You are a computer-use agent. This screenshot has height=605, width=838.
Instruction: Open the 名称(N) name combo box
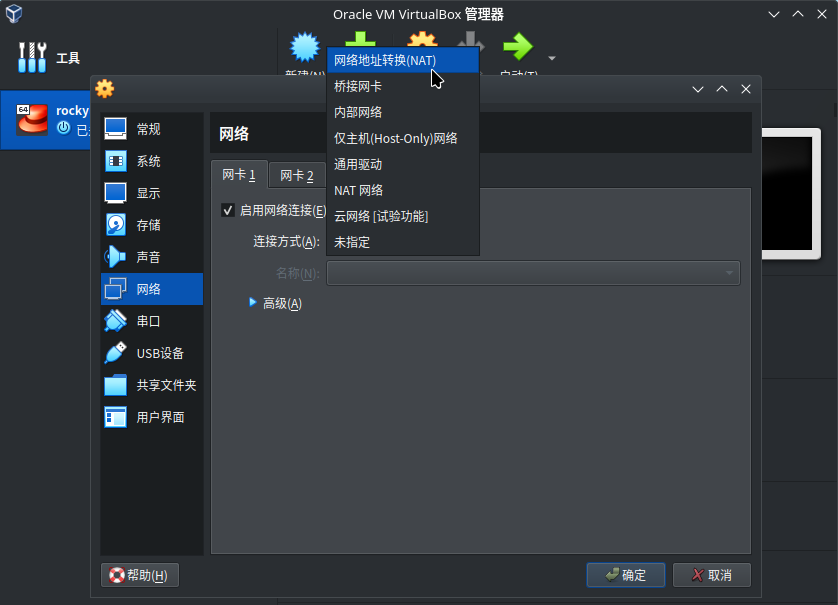pos(533,273)
